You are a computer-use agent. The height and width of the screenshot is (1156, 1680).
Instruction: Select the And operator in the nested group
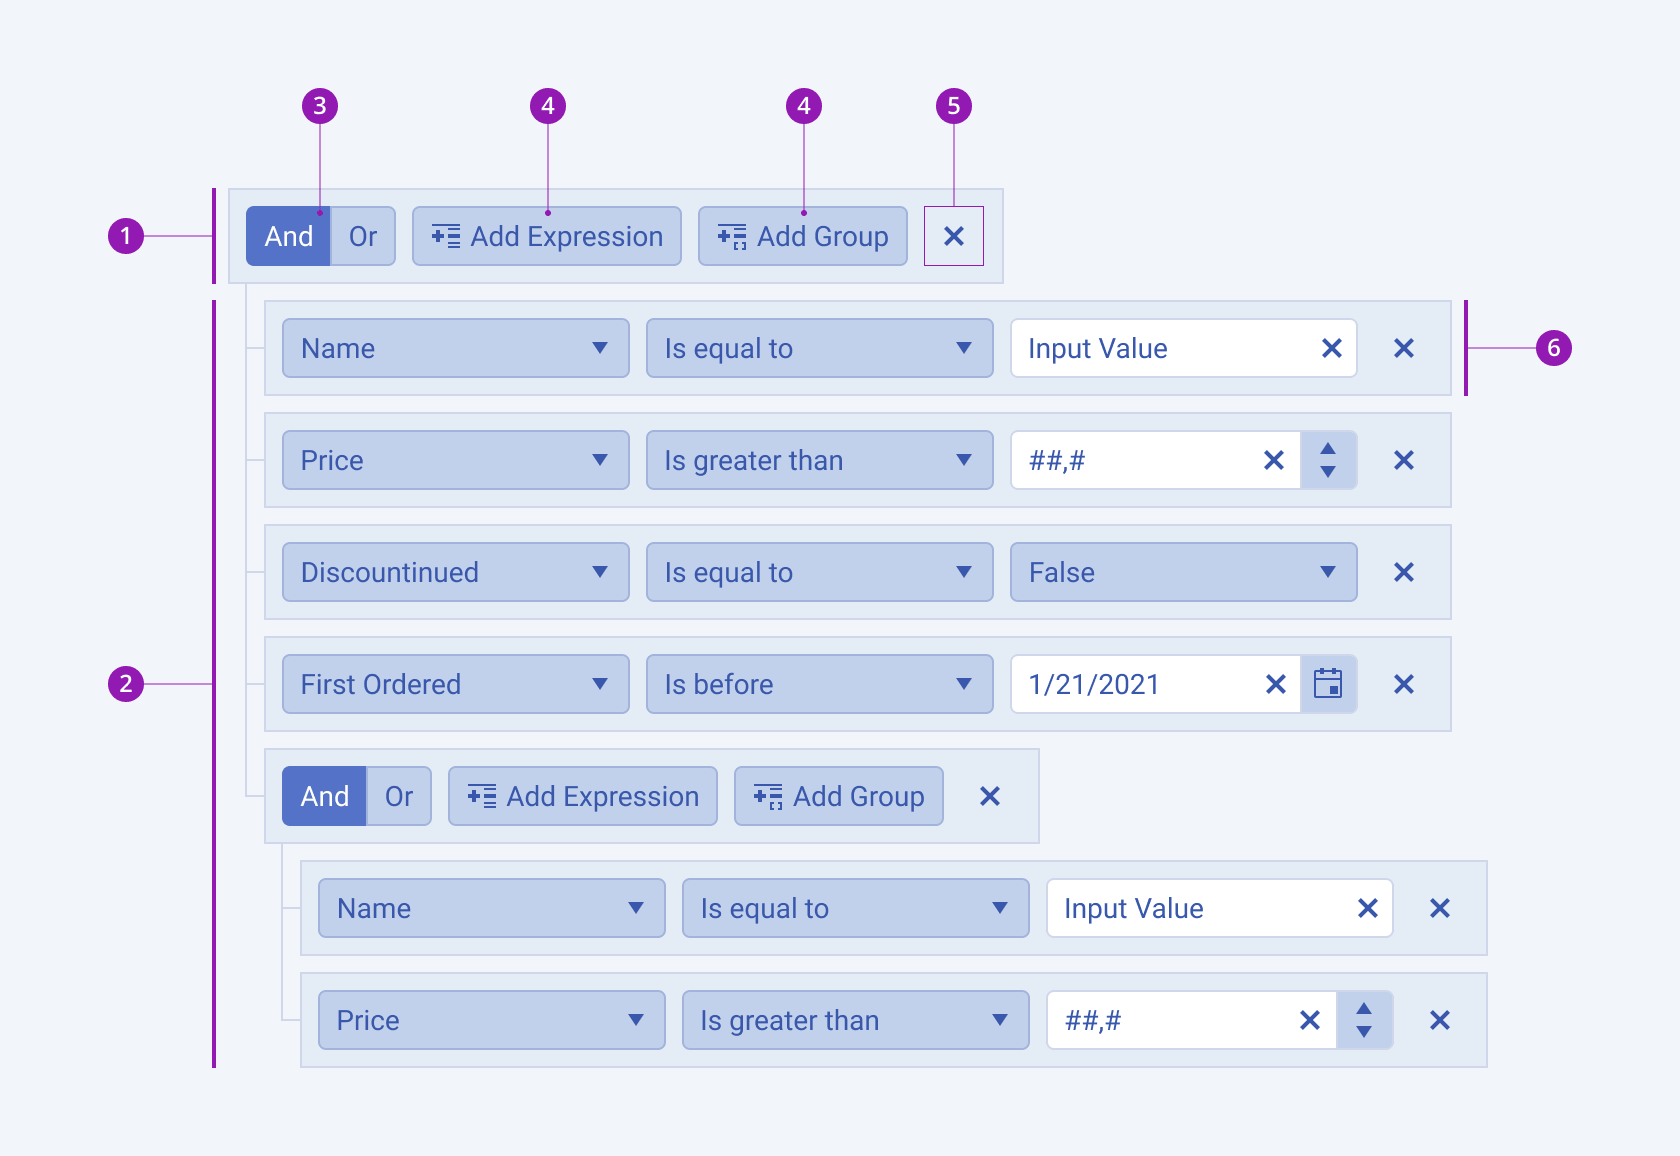pyautogui.click(x=324, y=796)
